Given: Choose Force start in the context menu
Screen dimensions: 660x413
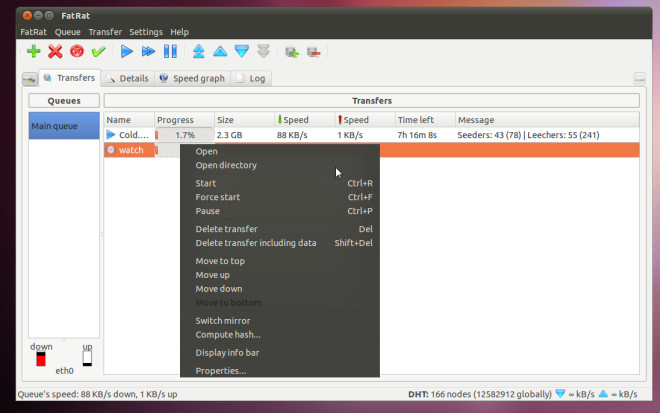Looking at the screenshot, I should (280, 197).
